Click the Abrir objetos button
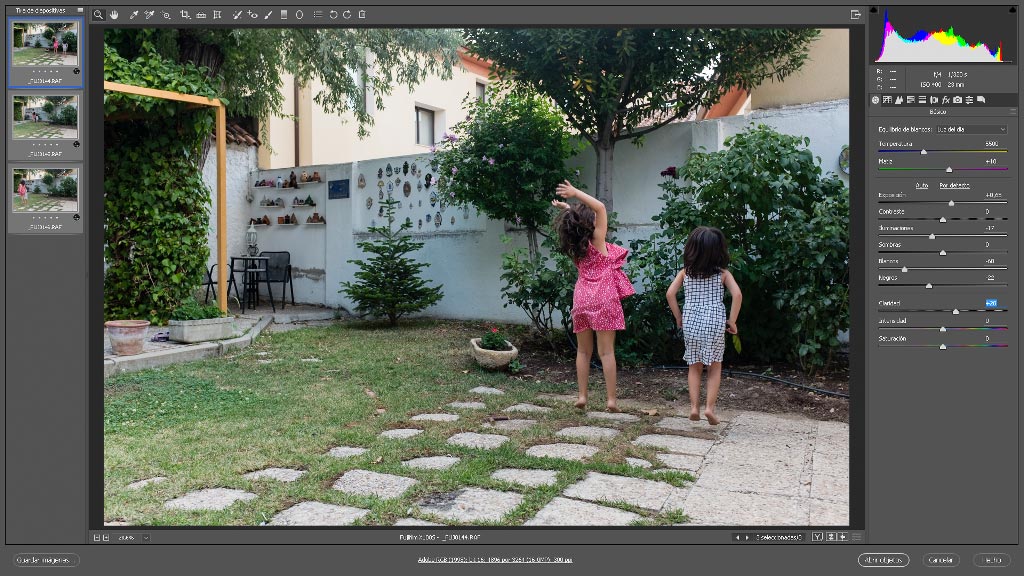This screenshot has height=576, width=1024. pyautogui.click(x=883, y=560)
